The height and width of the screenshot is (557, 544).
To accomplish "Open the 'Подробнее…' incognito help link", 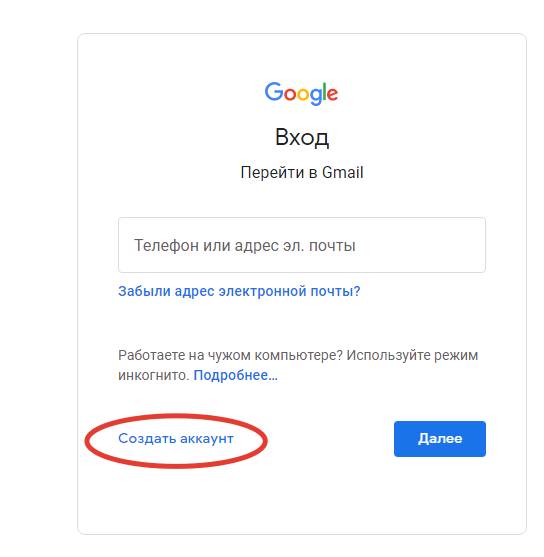I will 236,375.
